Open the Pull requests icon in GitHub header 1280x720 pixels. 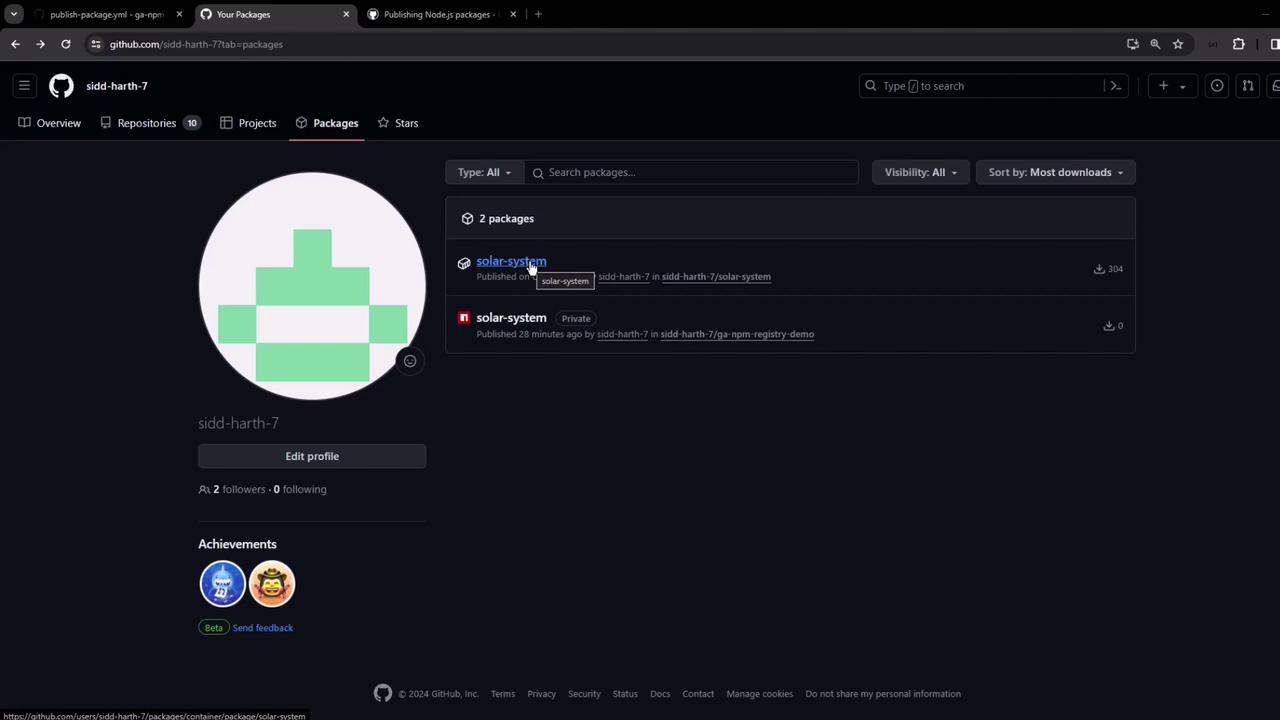[1248, 86]
